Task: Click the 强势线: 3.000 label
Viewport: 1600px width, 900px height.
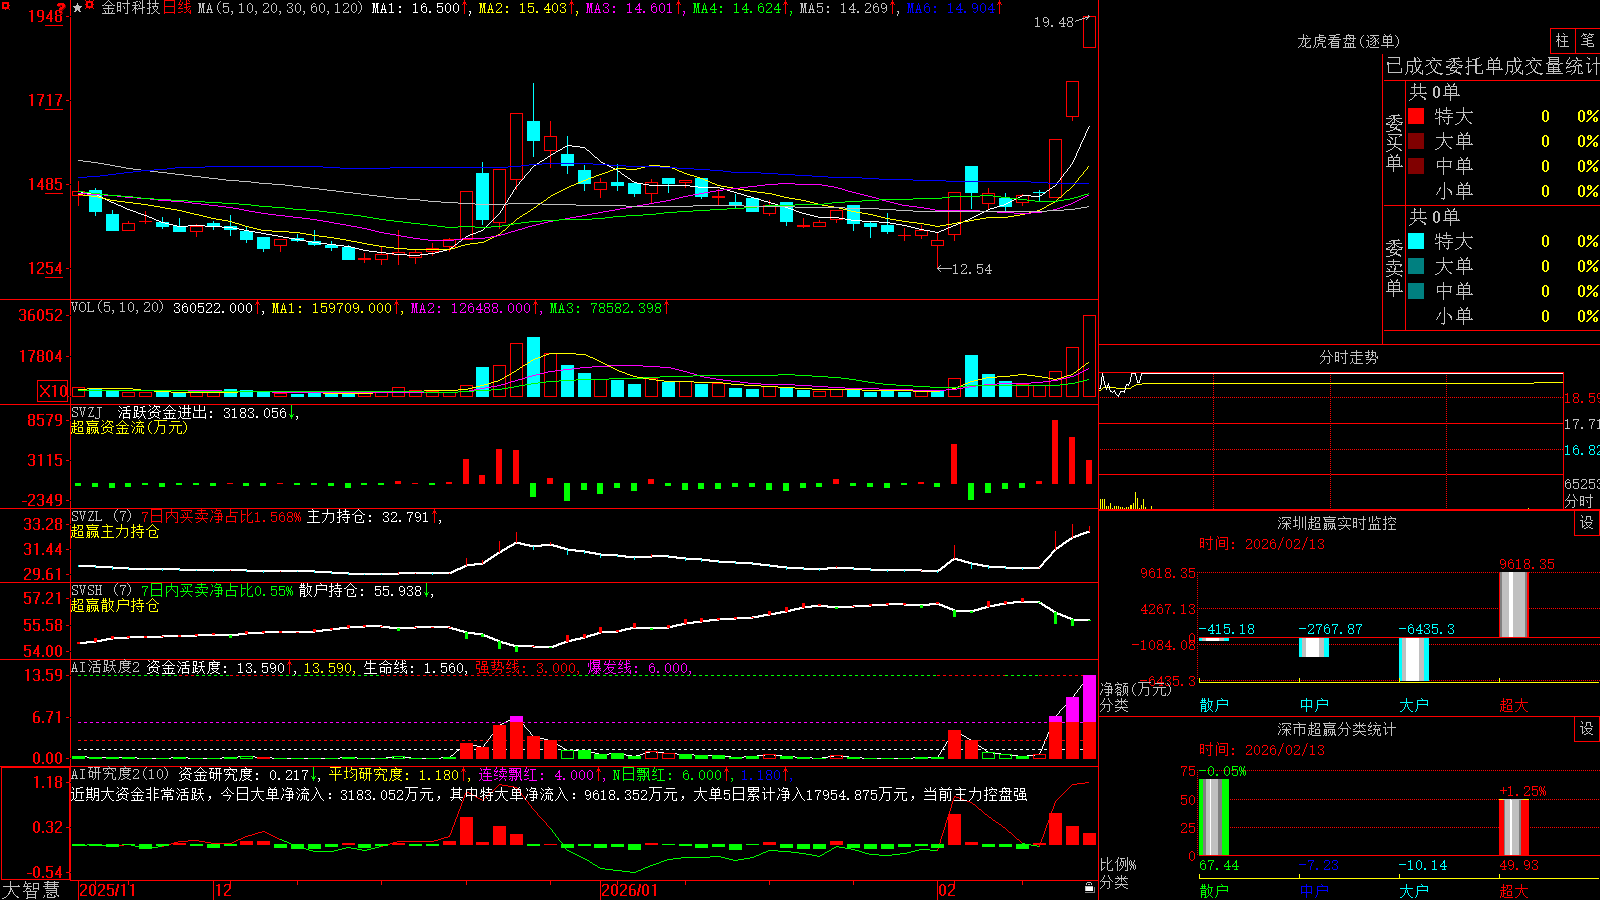Action: (526, 668)
